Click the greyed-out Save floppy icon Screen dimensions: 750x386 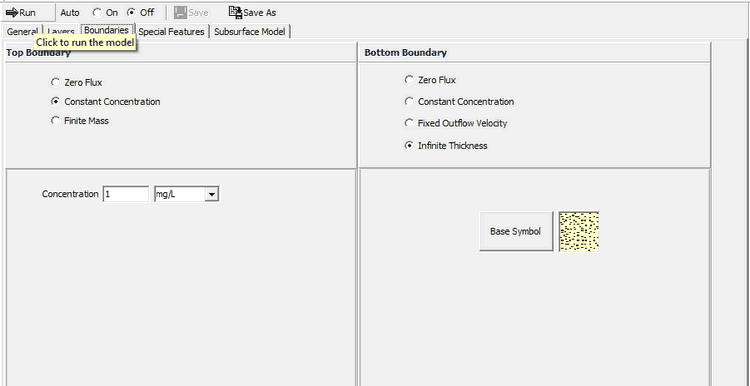180,12
